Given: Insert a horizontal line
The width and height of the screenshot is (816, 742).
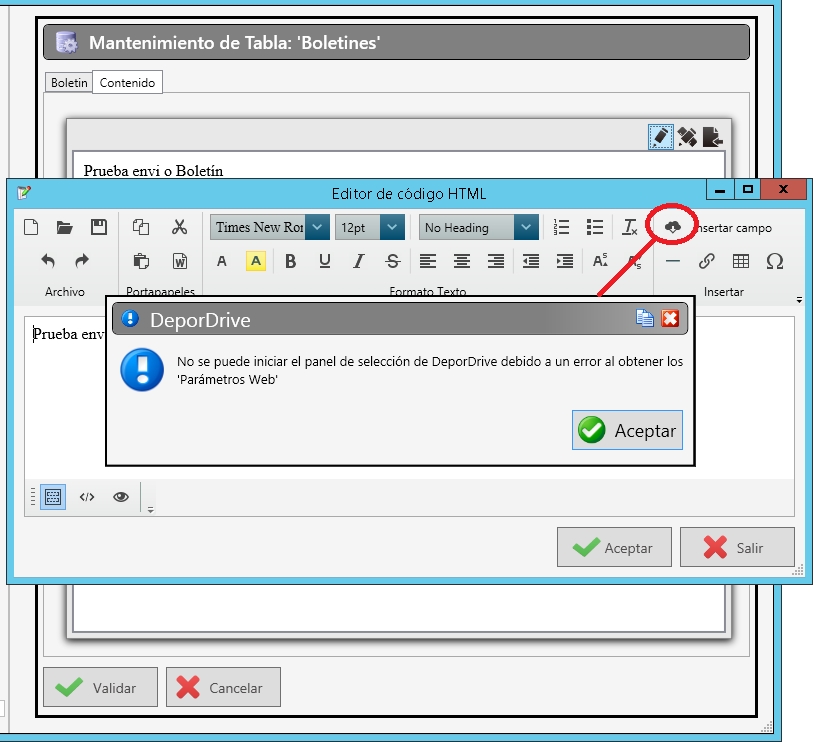Looking at the screenshot, I should [x=672, y=261].
